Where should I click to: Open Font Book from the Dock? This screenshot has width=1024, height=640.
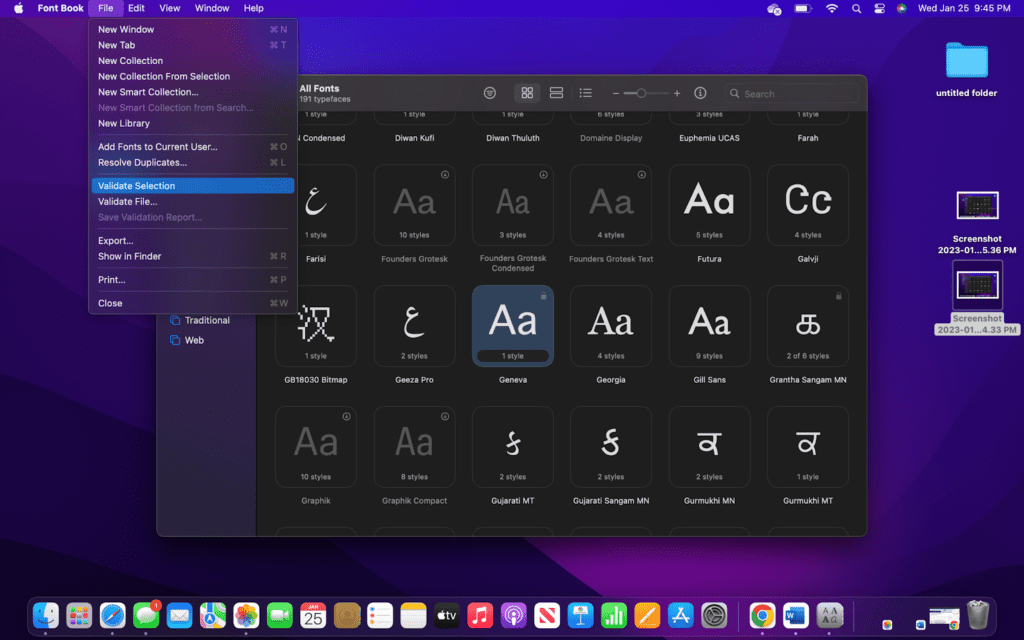830,615
